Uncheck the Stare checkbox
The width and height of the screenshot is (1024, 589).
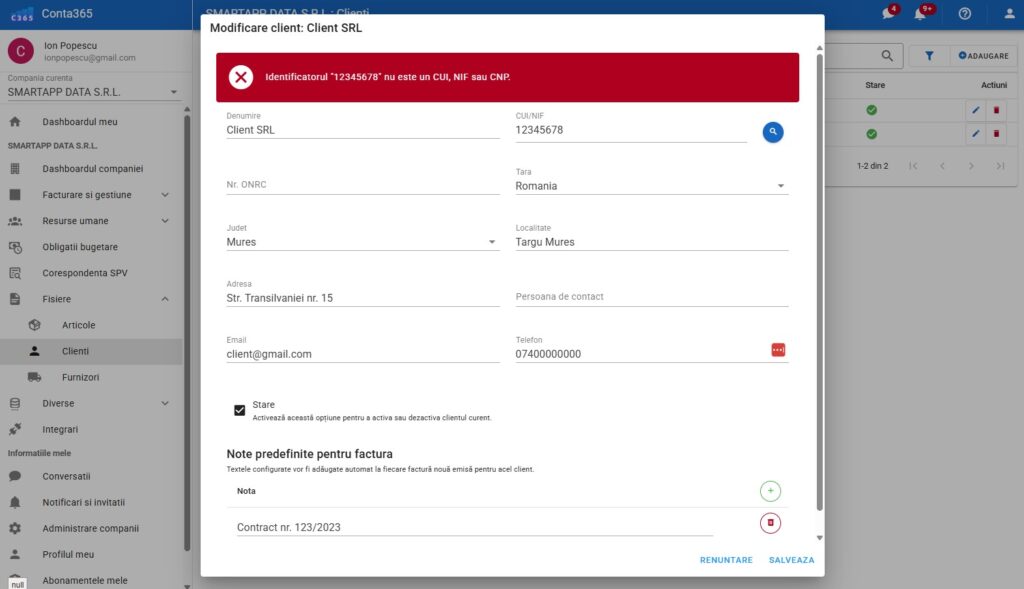240,410
